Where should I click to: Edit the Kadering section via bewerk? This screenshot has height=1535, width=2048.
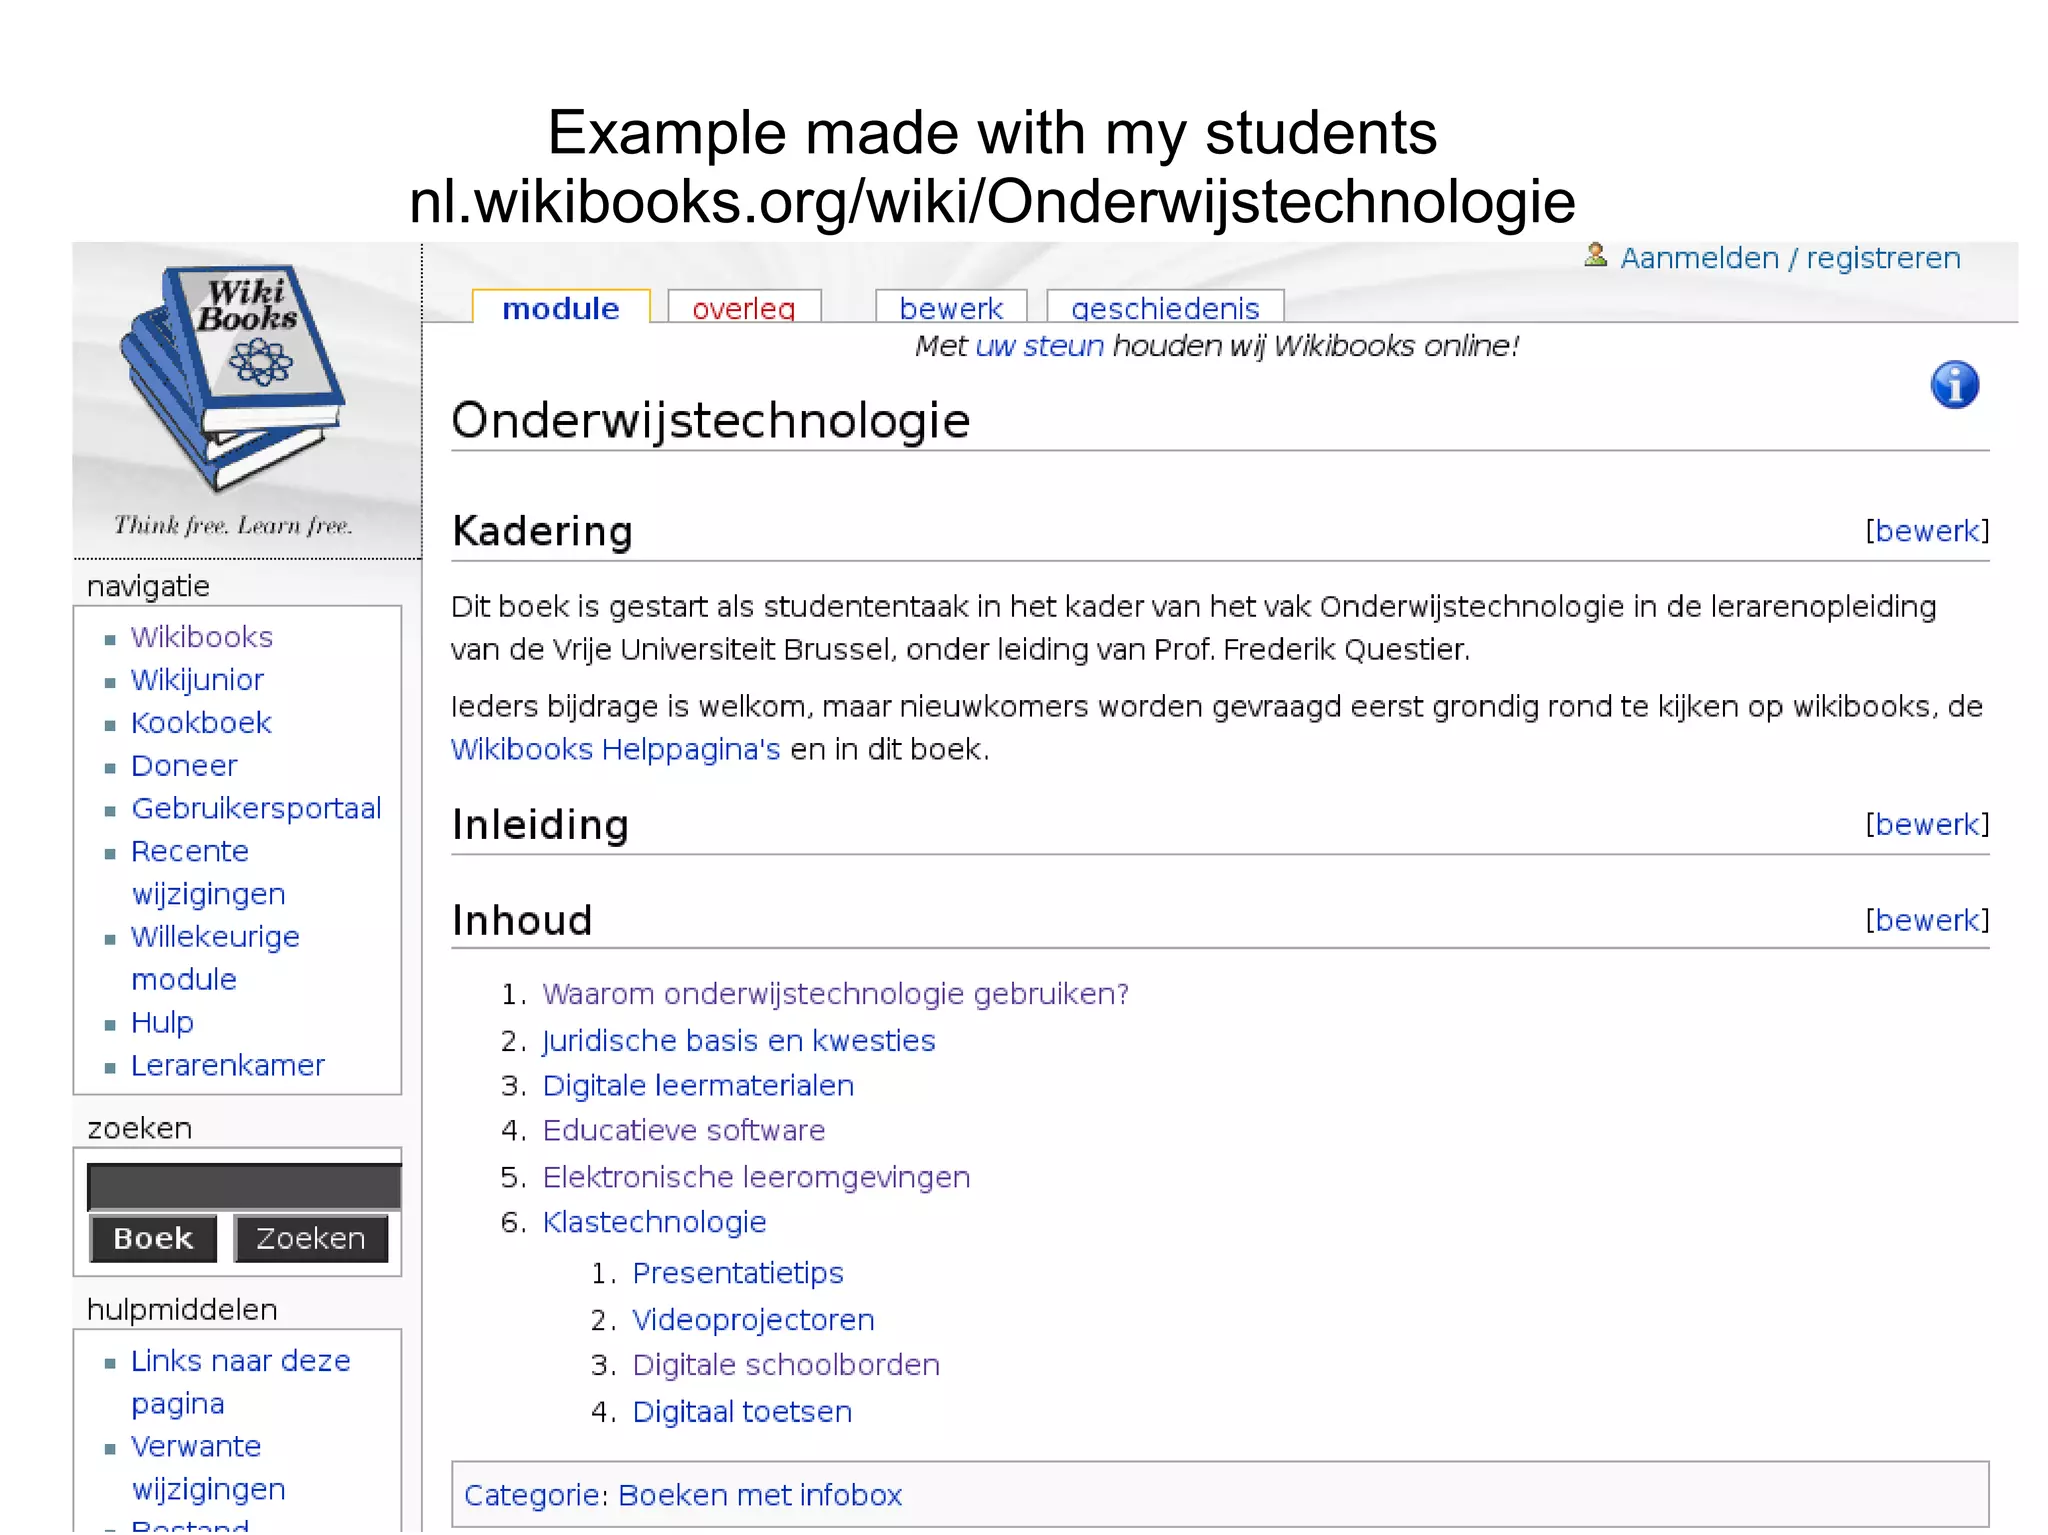pyautogui.click(x=1927, y=531)
